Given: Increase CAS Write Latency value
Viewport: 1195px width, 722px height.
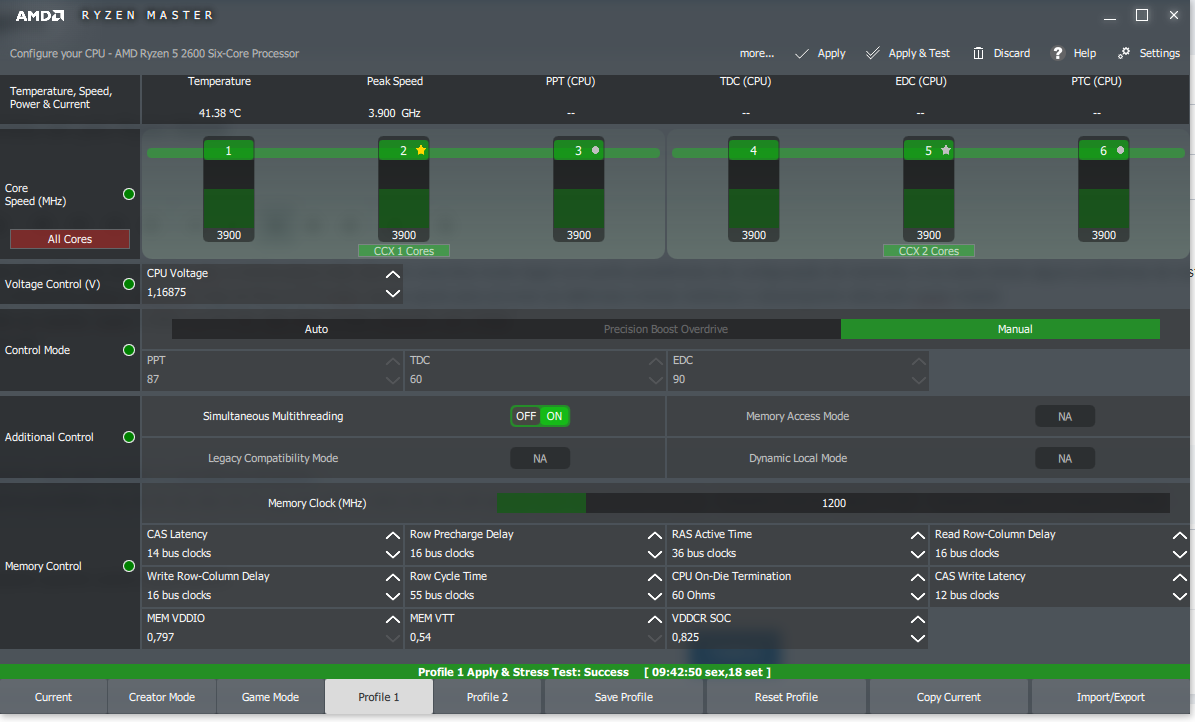Looking at the screenshot, I should click(1180, 578).
